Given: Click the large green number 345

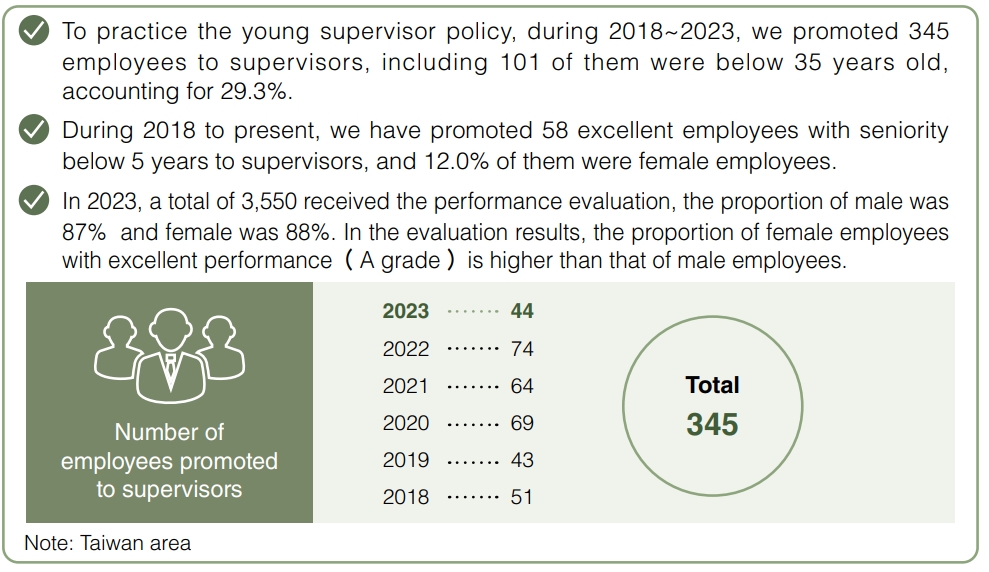Looking at the screenshot, I should [712, 424].
